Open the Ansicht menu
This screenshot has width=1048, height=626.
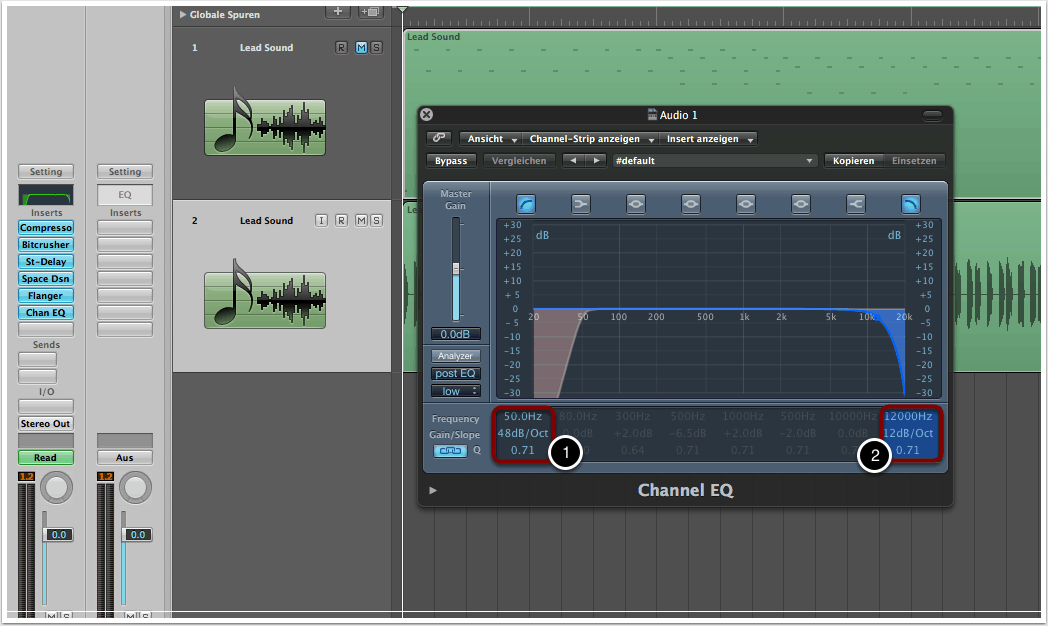491,139
